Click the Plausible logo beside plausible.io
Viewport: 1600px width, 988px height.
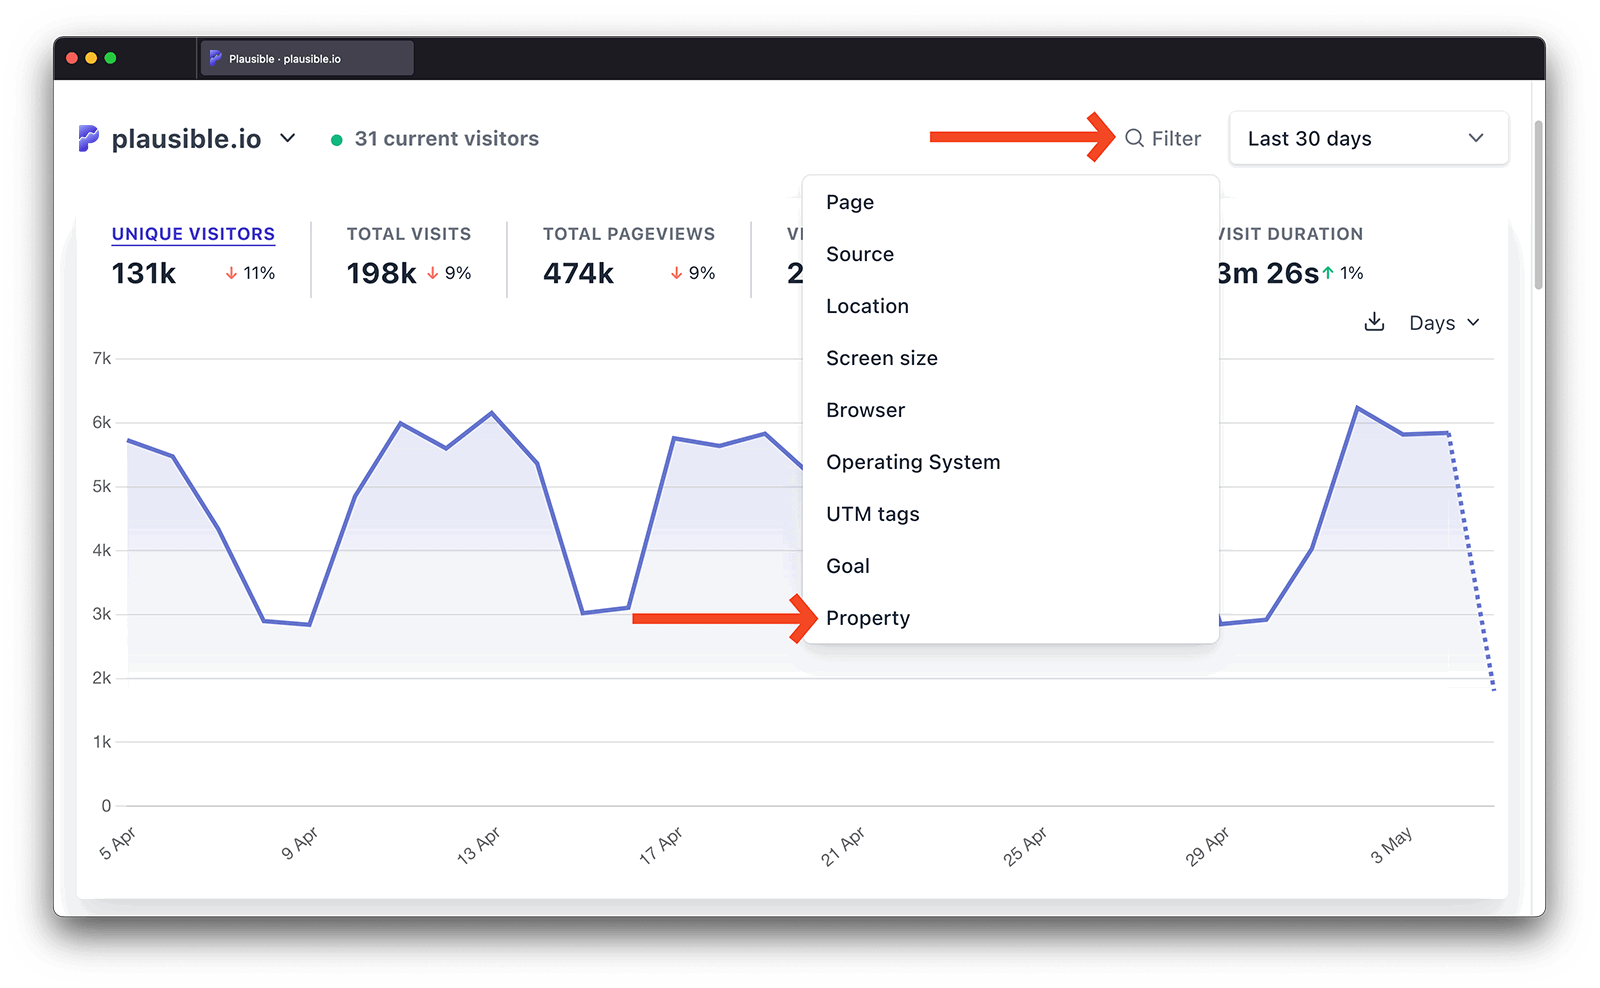click(x=88, y=139)
